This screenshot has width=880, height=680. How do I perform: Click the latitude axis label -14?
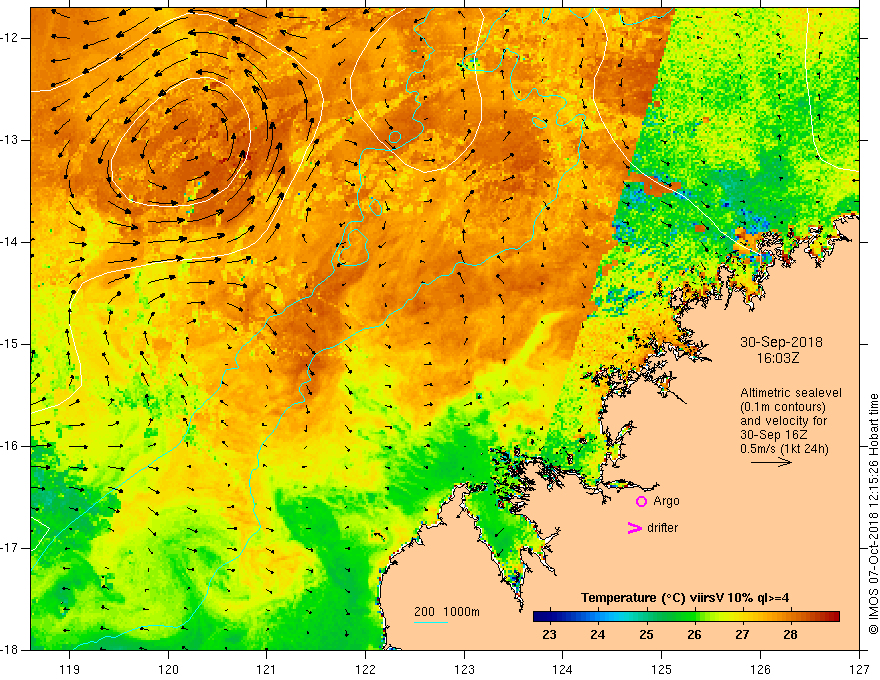(10, 242)
